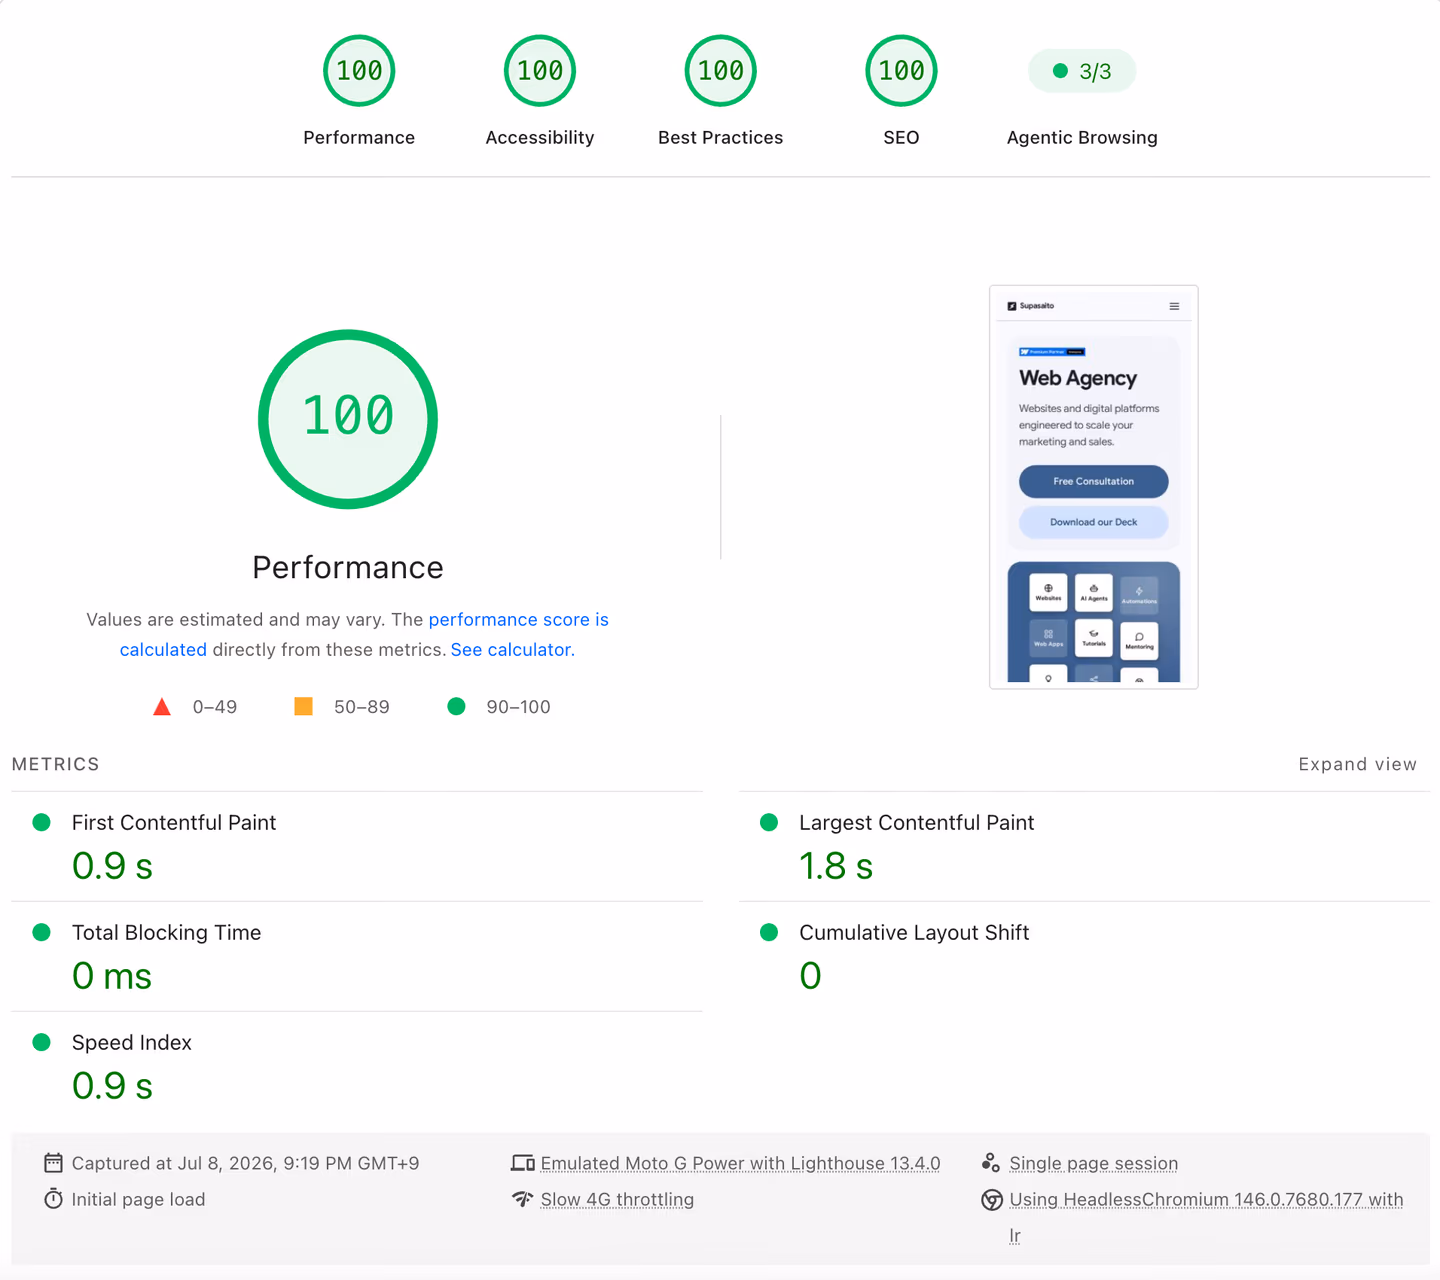Click the session icon beside Single page session
This screenshot has width=1440, height=1280.
pyautogui.click(x=991, y=1163)
